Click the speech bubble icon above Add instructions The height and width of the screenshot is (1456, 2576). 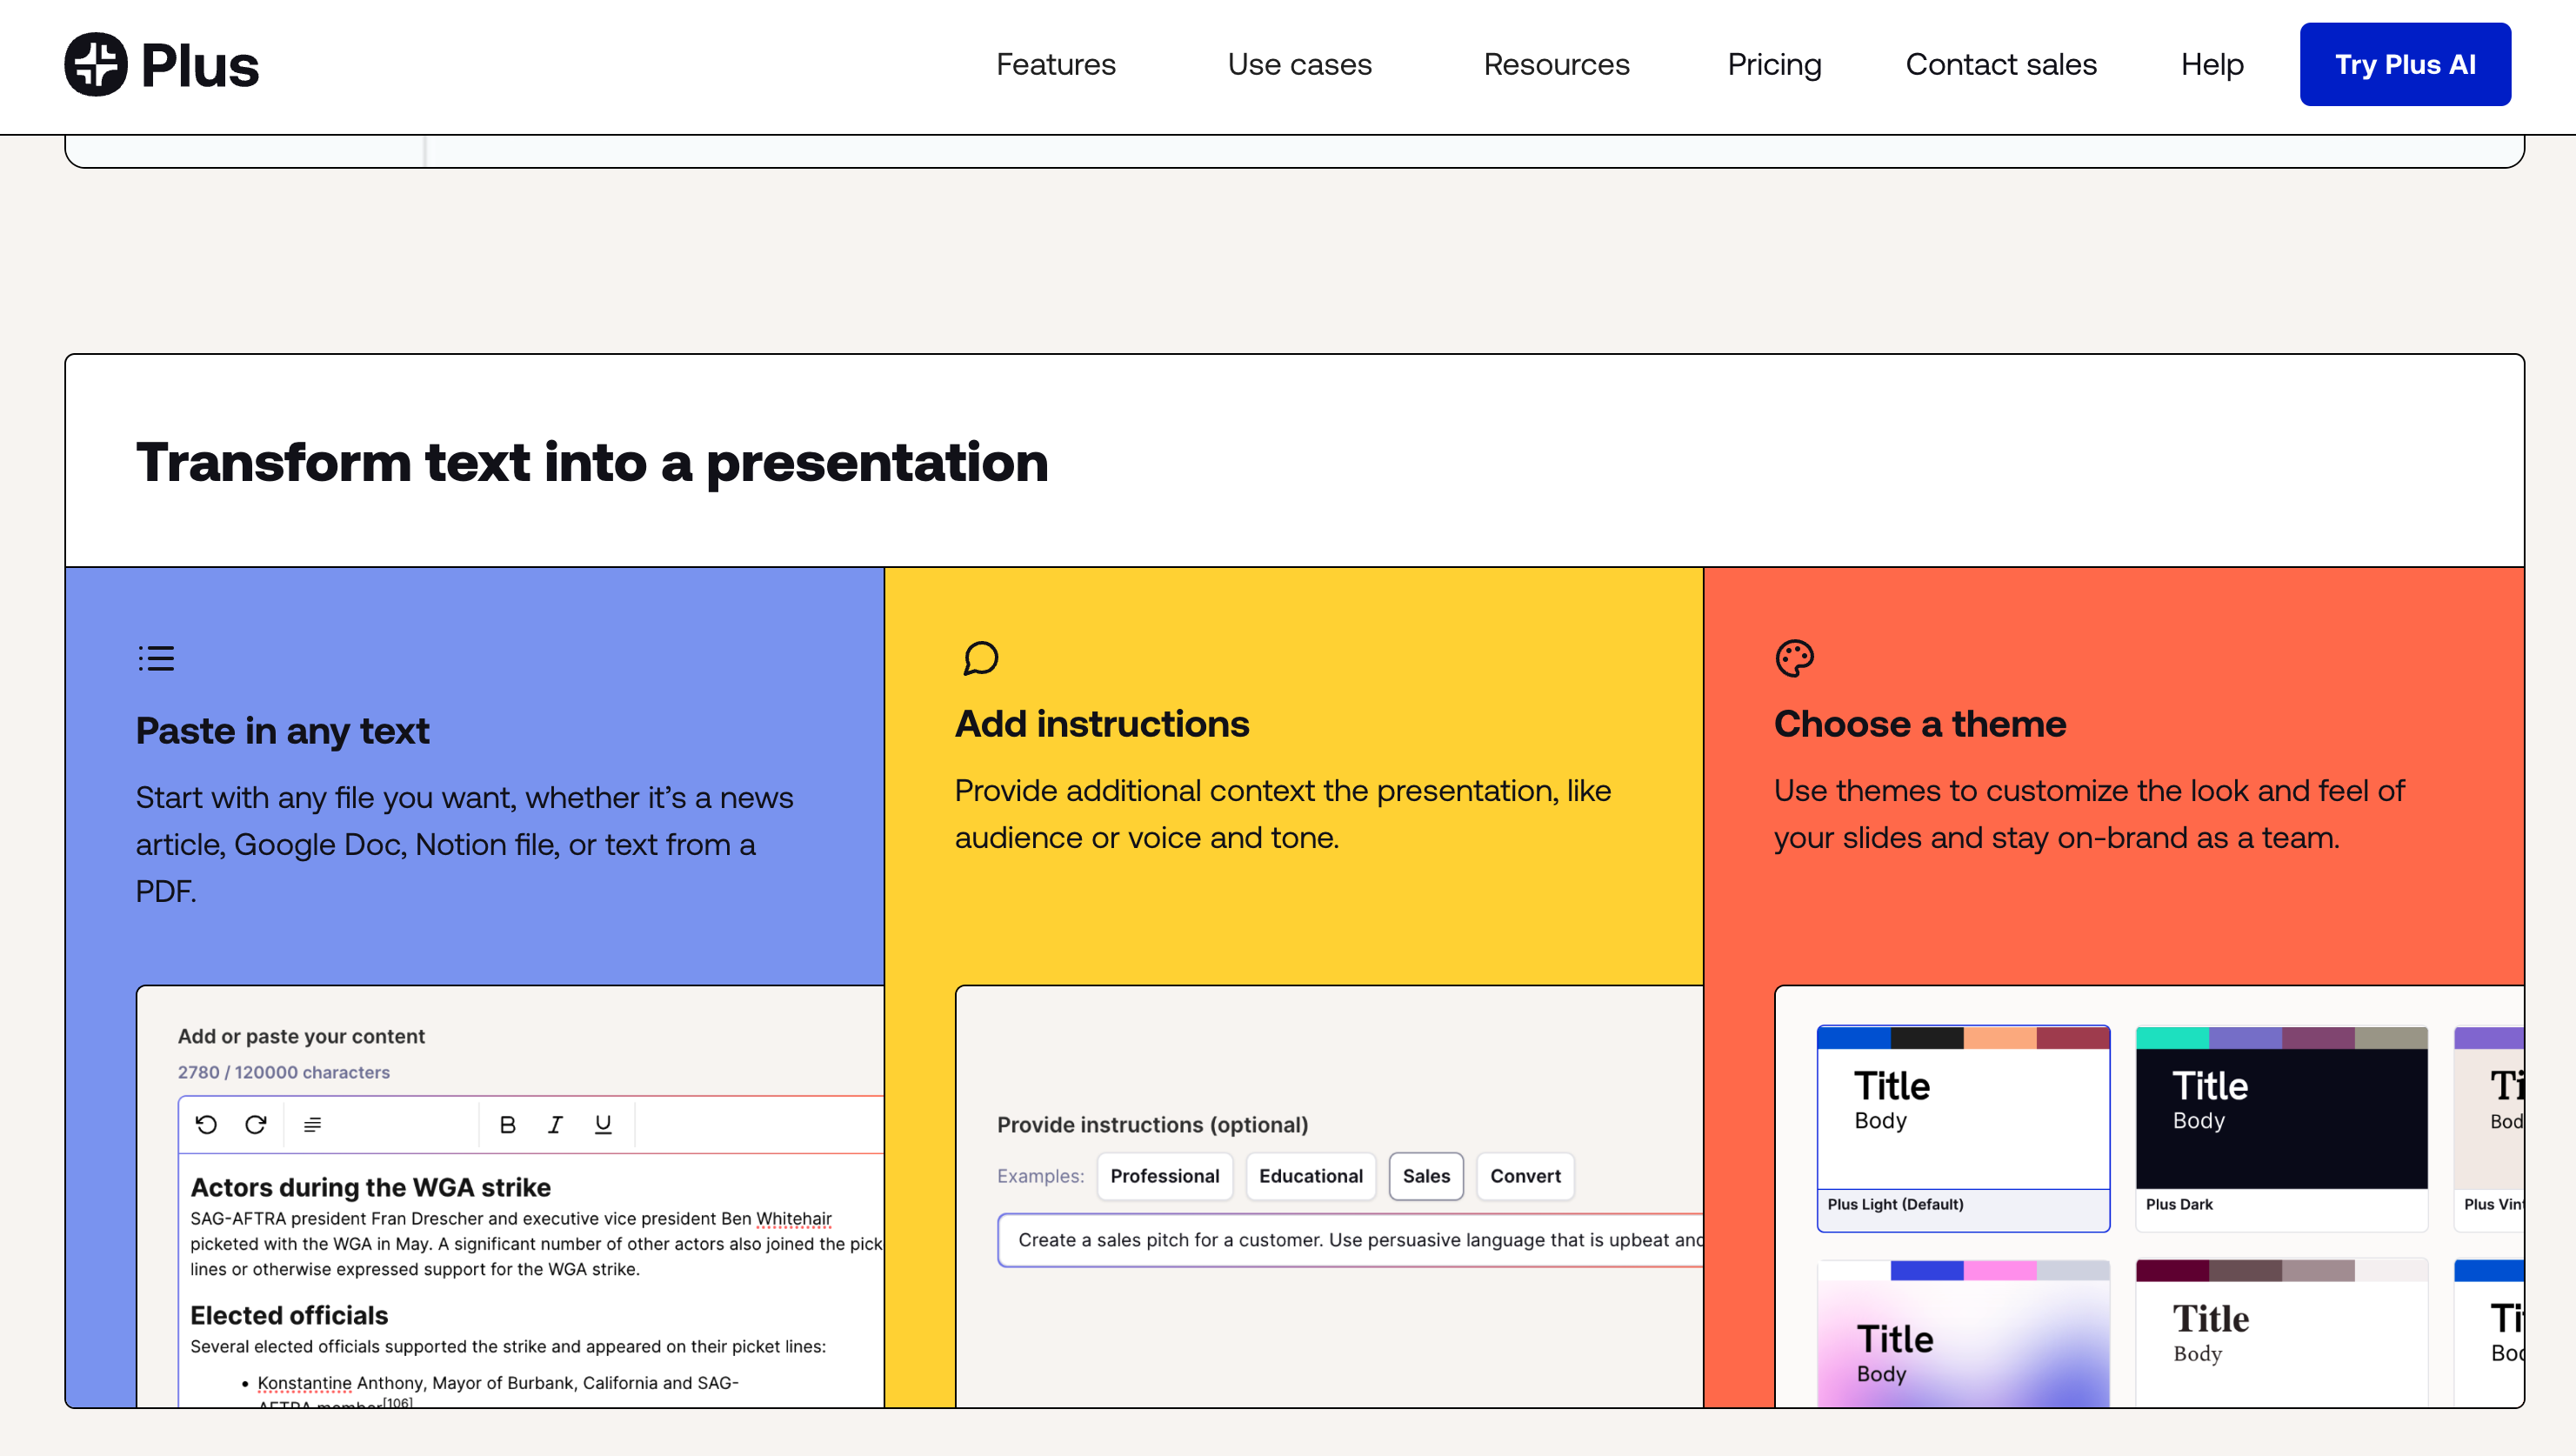coord(980,658)
